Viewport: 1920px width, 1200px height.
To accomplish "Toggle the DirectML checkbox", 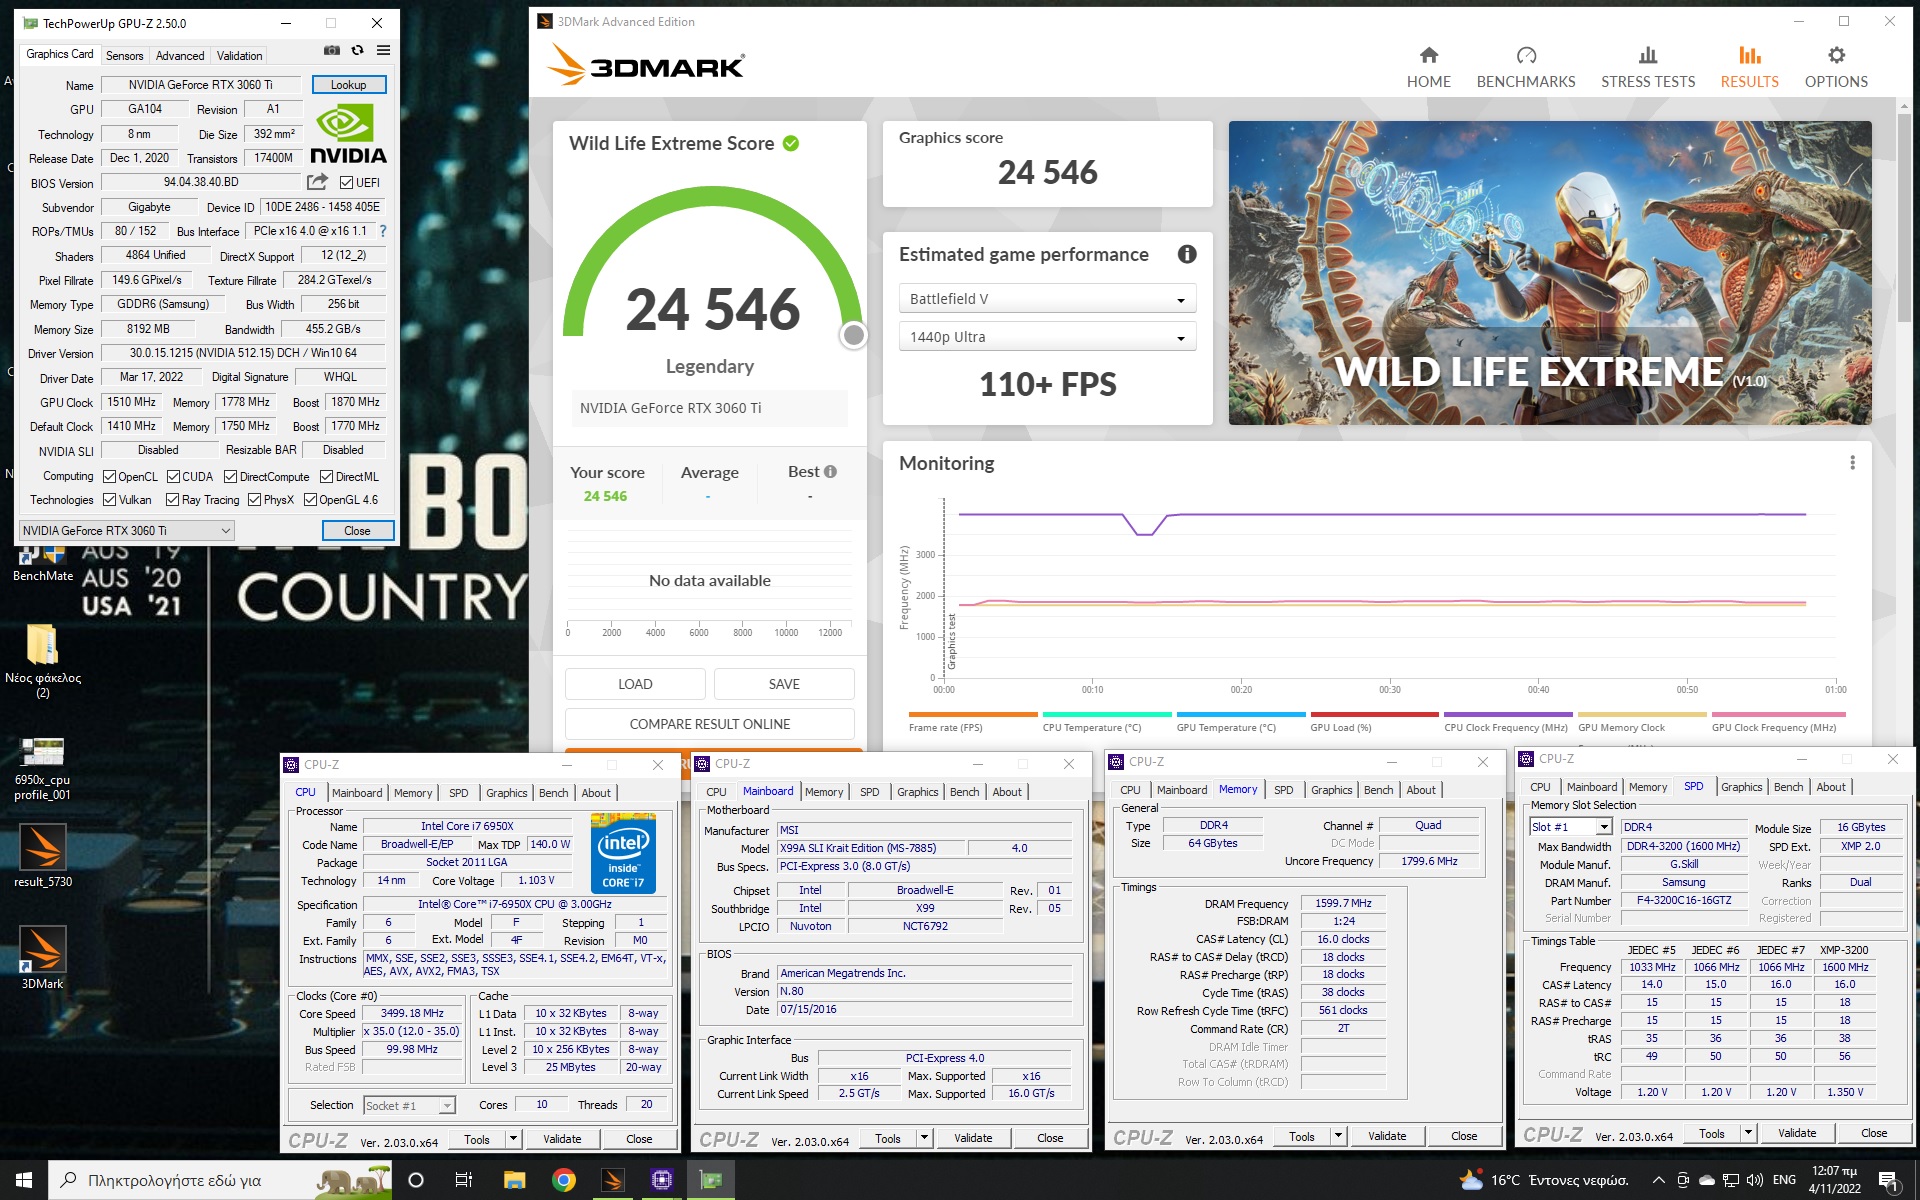I will pos(327,477).
